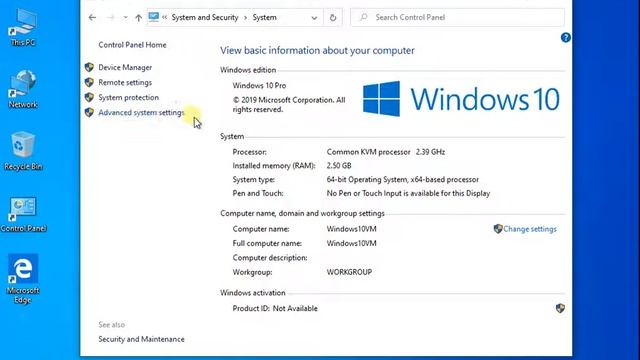Screen dimensions: 640x360
Task: Click the shield icon beside System protection
Action: click(x=89, y=98)
